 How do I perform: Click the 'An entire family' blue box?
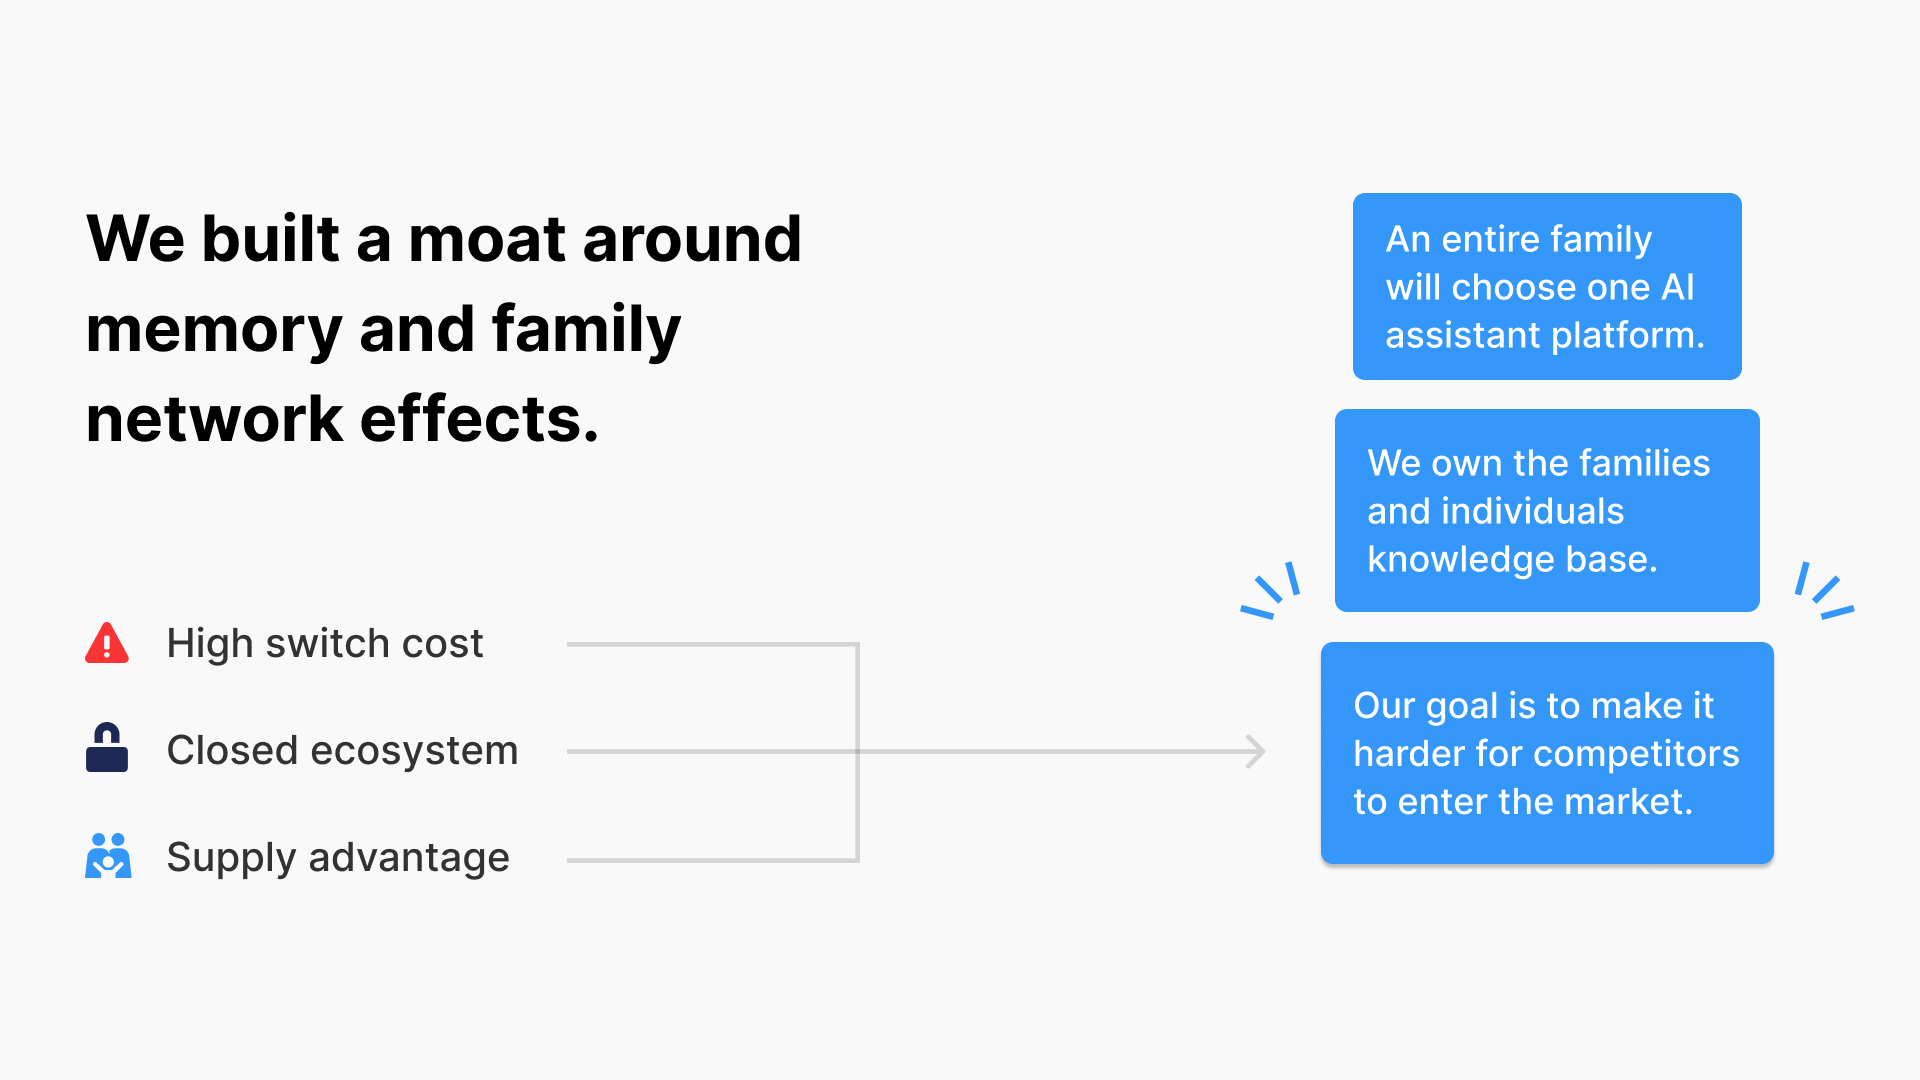1547,286
